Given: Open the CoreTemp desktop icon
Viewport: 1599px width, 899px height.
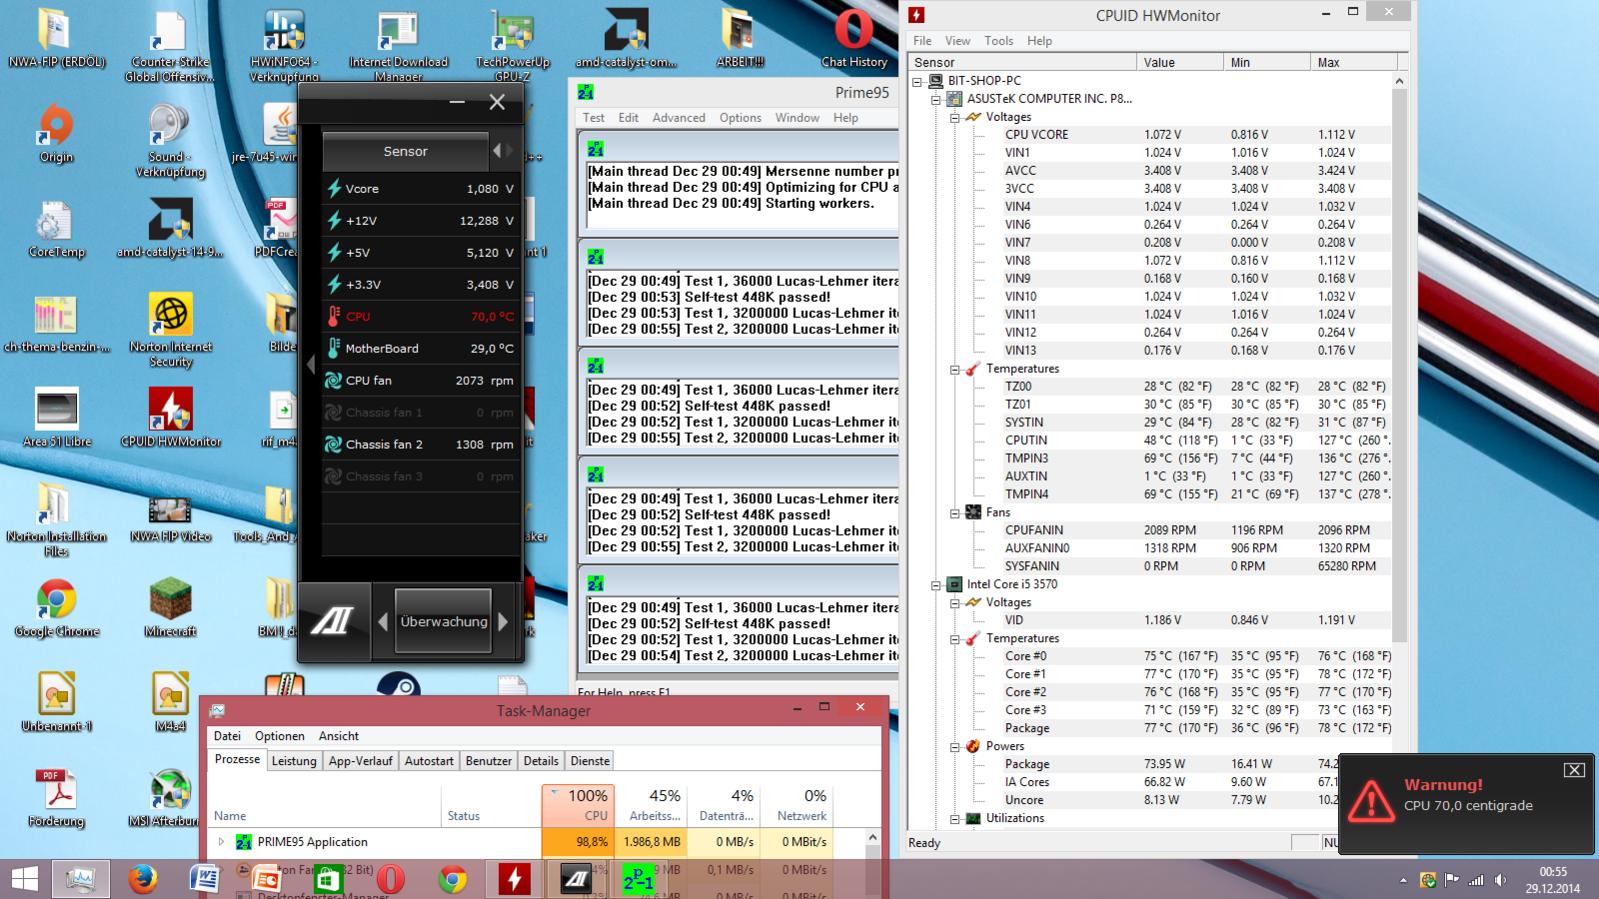Looking at the screenshot, I should [x=56, y=230].
